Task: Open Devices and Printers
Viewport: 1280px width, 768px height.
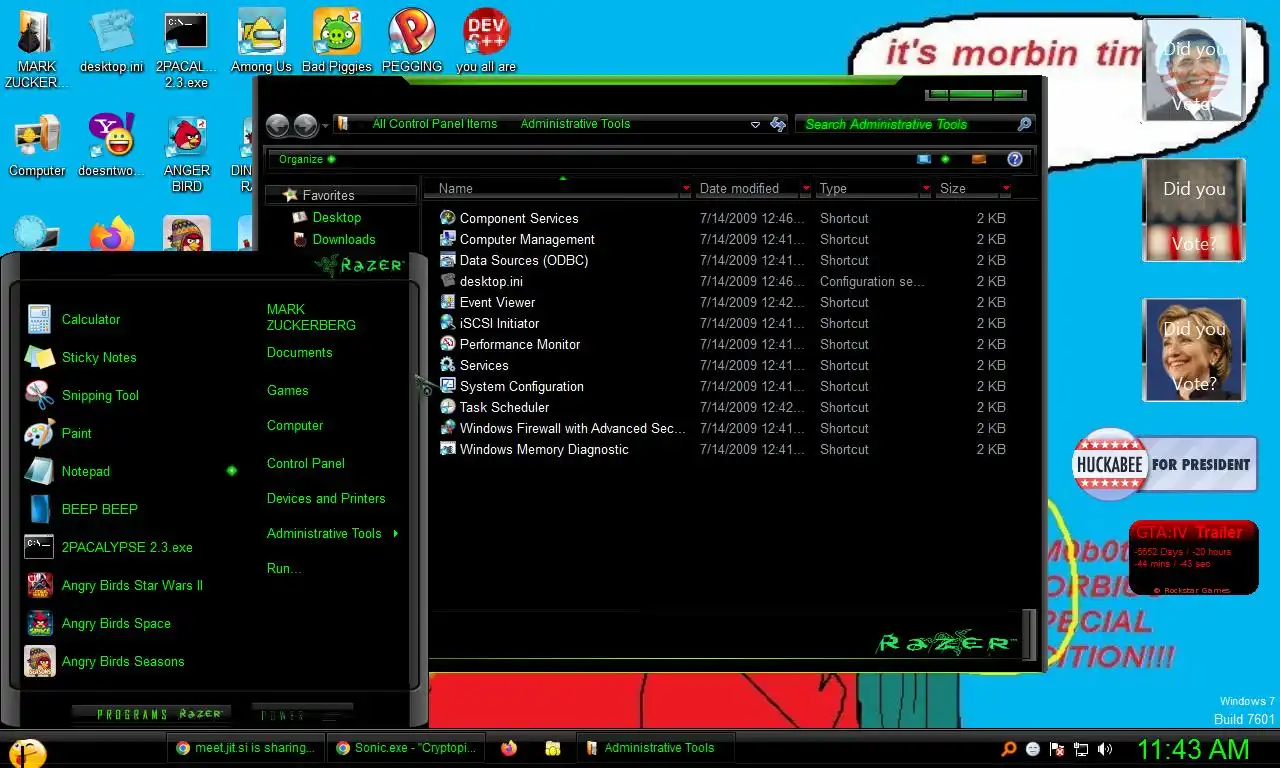Action: click(x=325, y=498)
